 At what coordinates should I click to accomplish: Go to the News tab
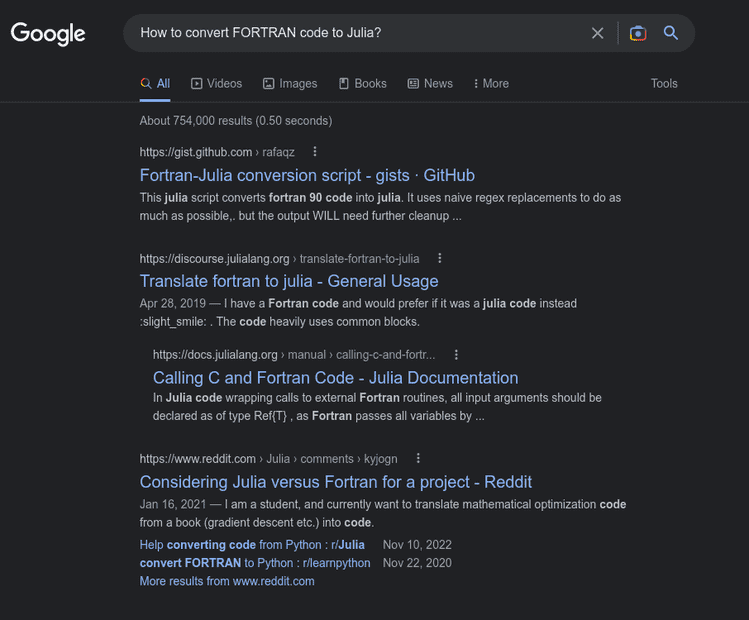430,84
